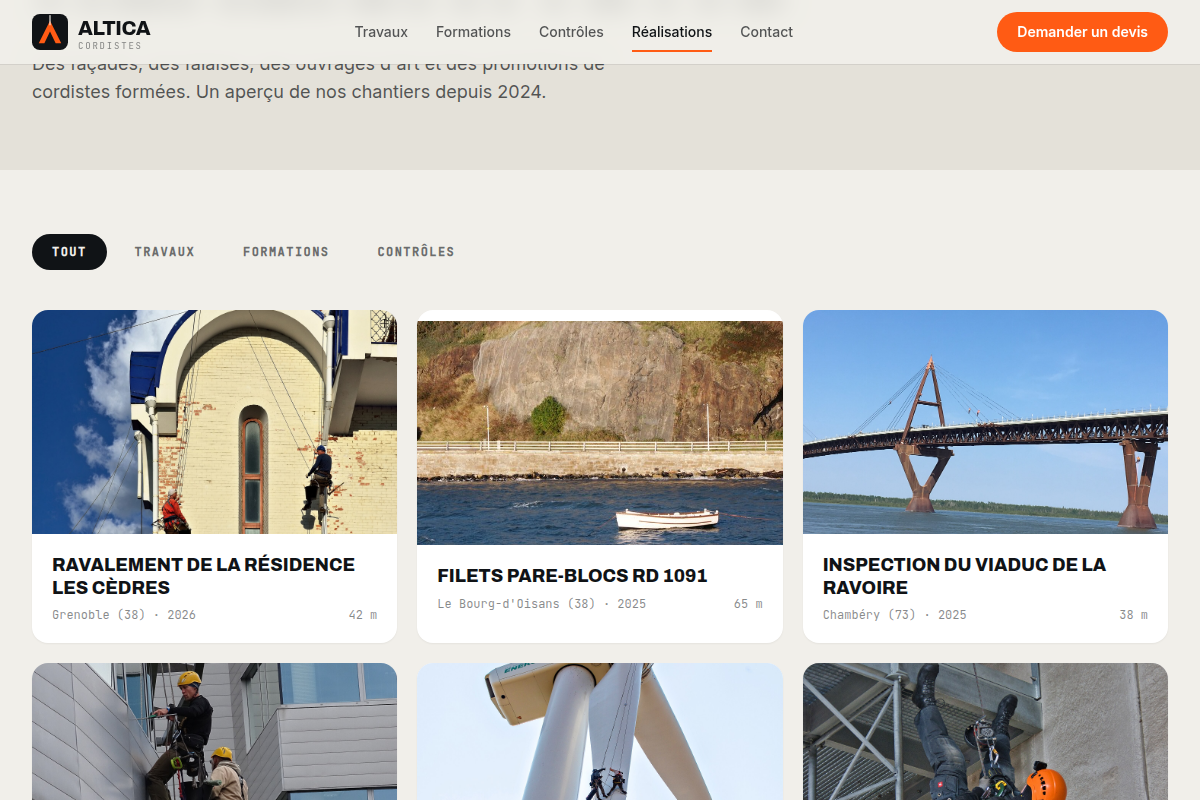Open the wind turbine blade photo
Screen dimensions: 1200x800
click(x=600, y=732)
